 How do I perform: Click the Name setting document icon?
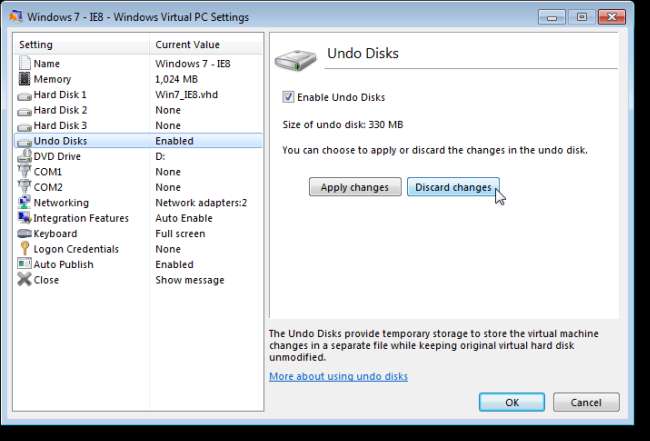click(24, 63)
